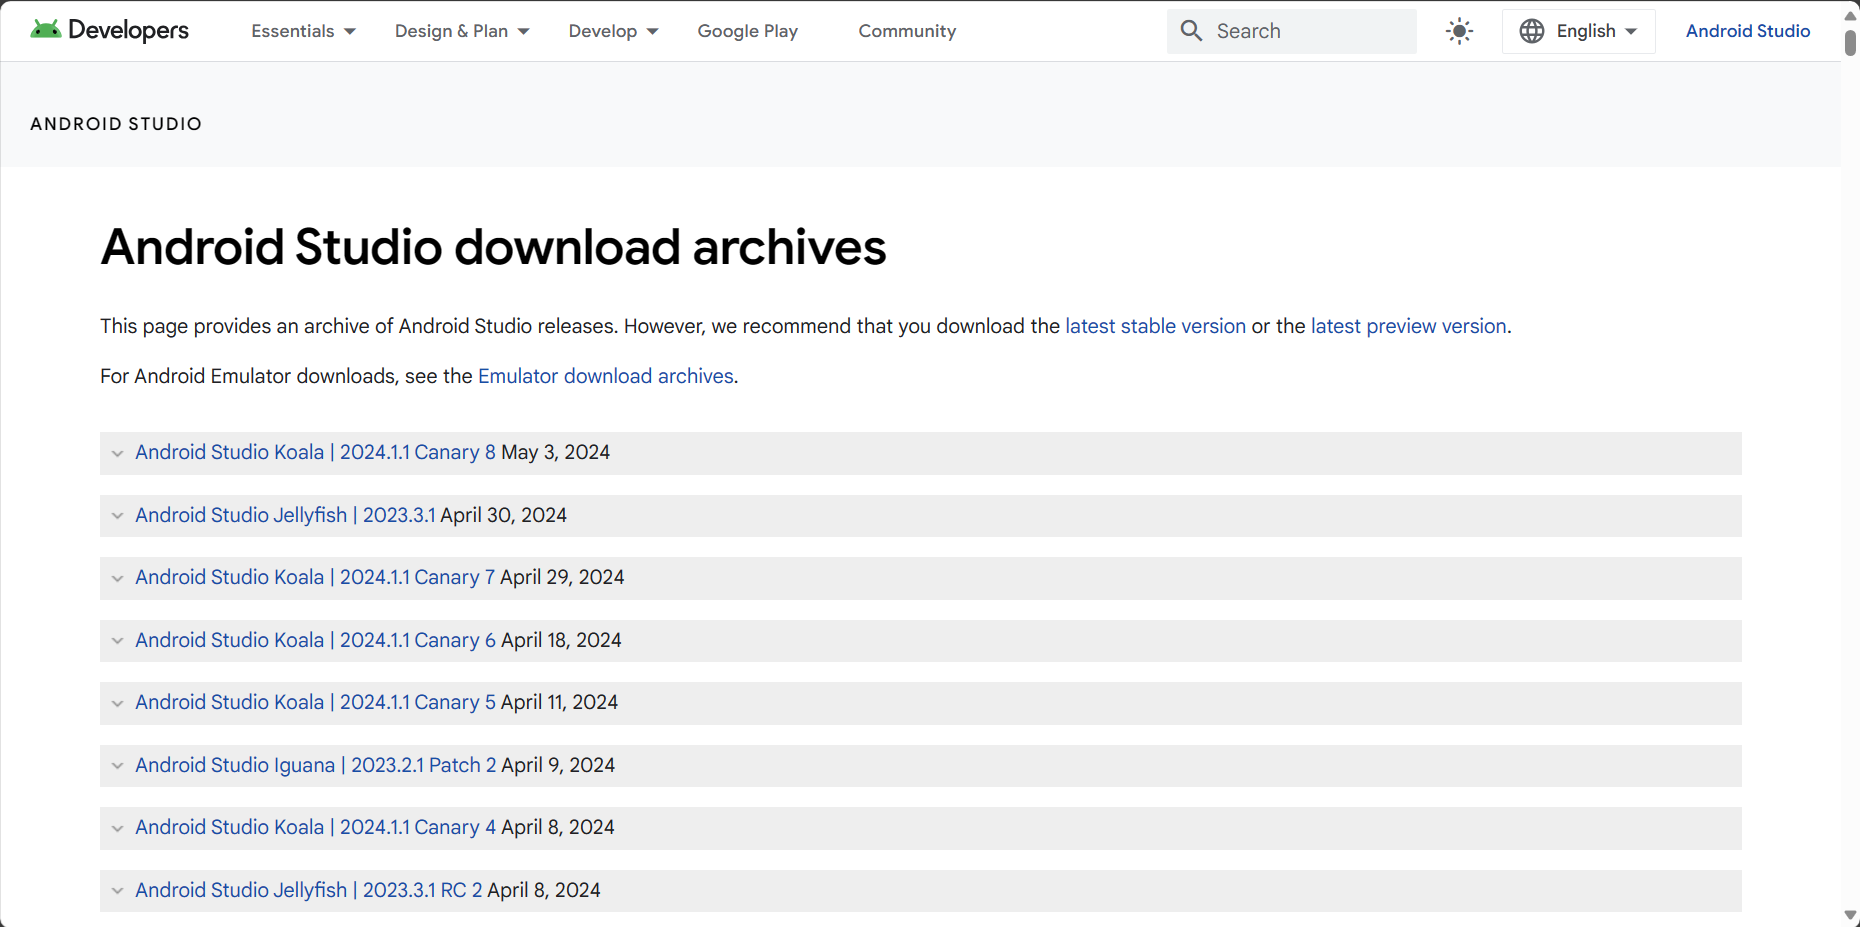The image size is (1860, 927).
Task: Toggle the light/dark theme sun icon
Action: point(1460,31)
